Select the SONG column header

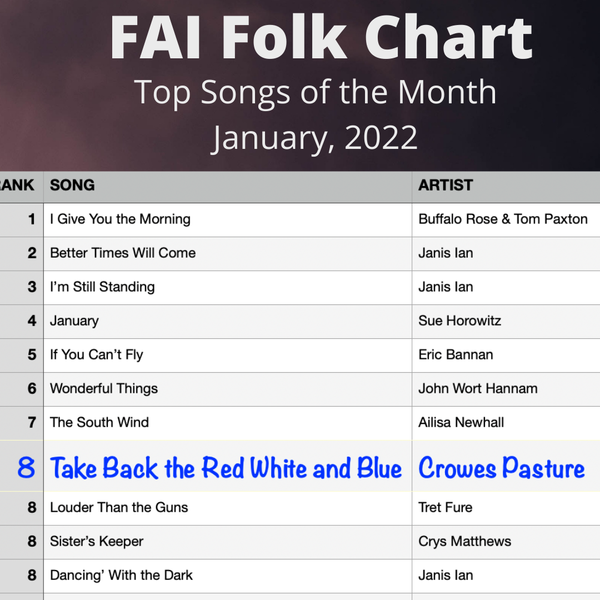tap(72, 185)
